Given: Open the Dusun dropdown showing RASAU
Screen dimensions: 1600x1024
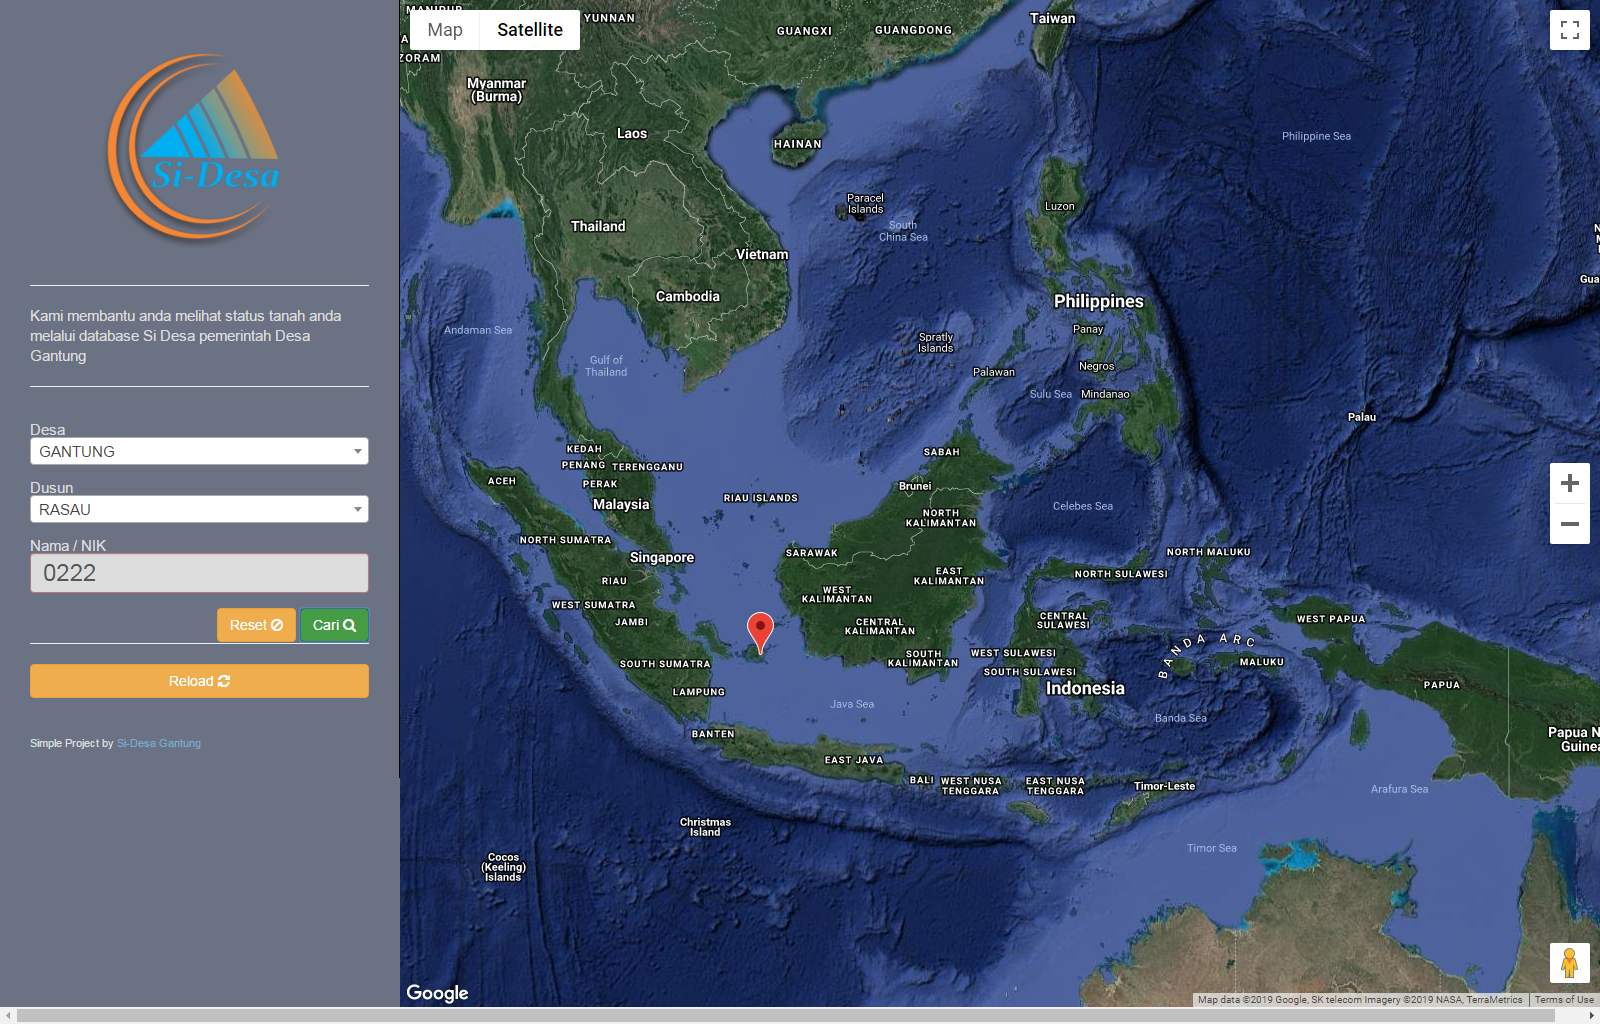Looking at the screenshot, I should coord(199,510).
